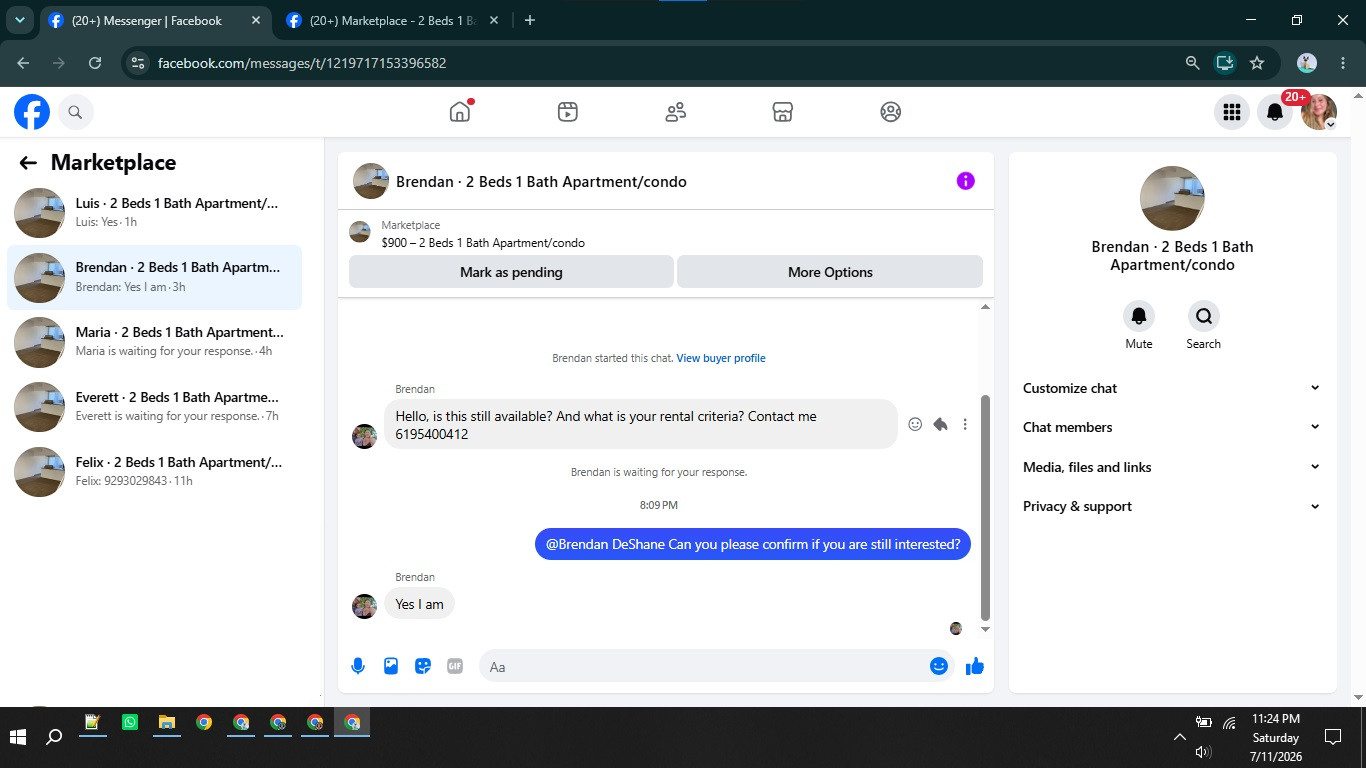Switch to the Messenger | Facebook tab
The height and width of the screenshot is (768, 1366).
[x=155, y=20]
